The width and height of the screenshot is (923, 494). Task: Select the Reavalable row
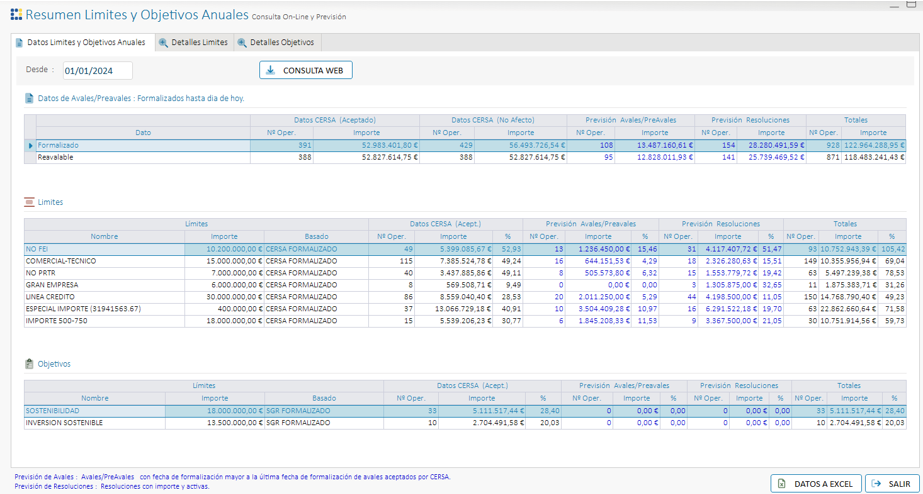465,157
